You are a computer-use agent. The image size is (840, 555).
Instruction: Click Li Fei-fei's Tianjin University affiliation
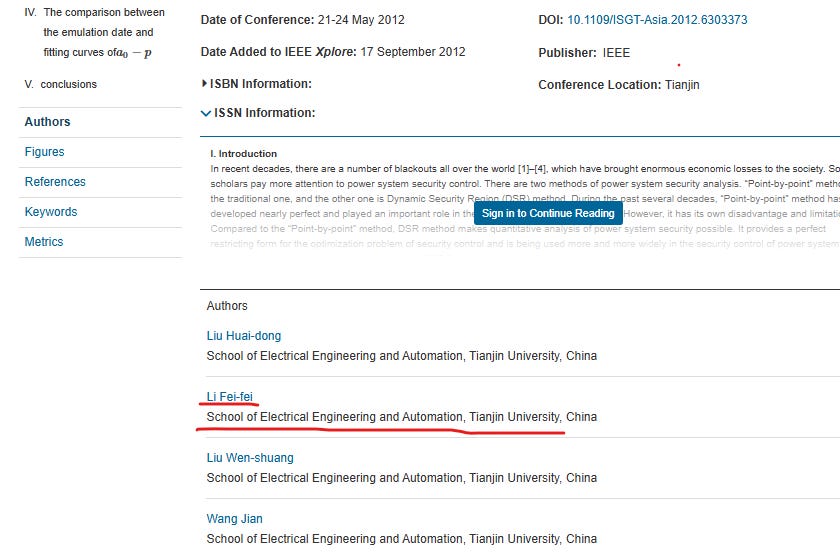(x=402, y=417)
